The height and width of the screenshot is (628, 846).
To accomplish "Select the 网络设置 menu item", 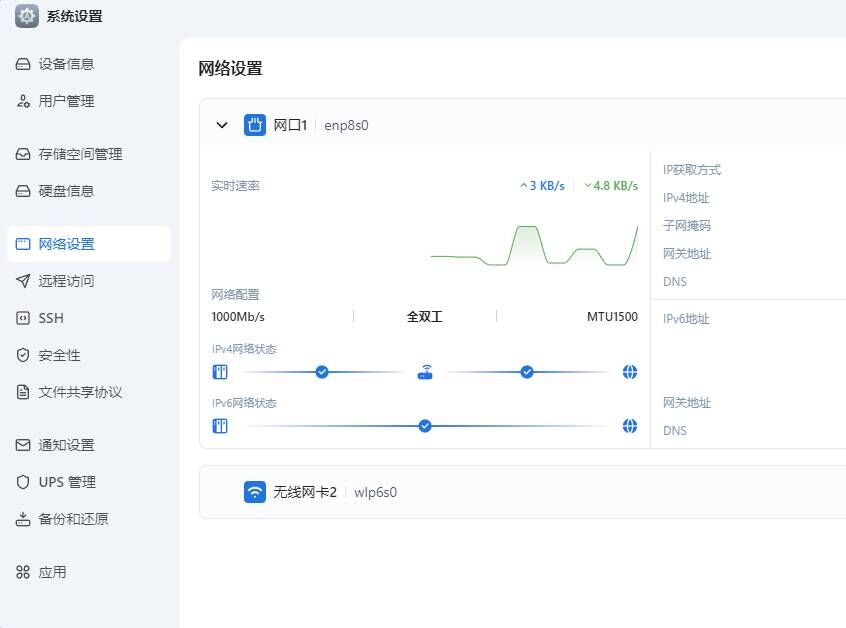I will click(x=89, y=244).
